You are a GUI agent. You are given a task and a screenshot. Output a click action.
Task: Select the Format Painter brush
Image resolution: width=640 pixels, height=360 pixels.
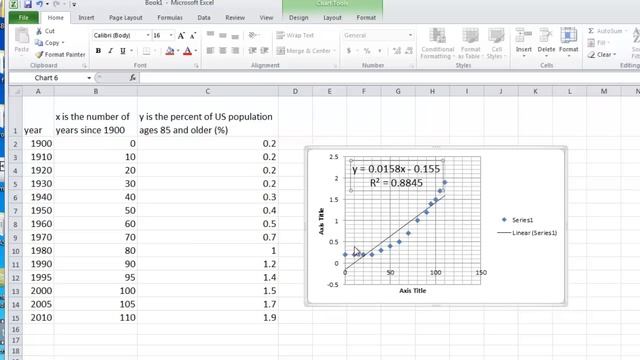60,54
